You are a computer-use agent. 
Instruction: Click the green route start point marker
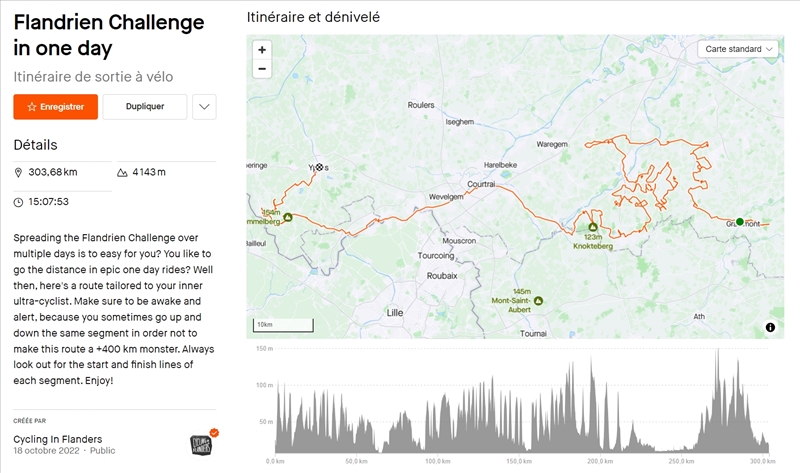pyautogui.click(x=740, y=222)
